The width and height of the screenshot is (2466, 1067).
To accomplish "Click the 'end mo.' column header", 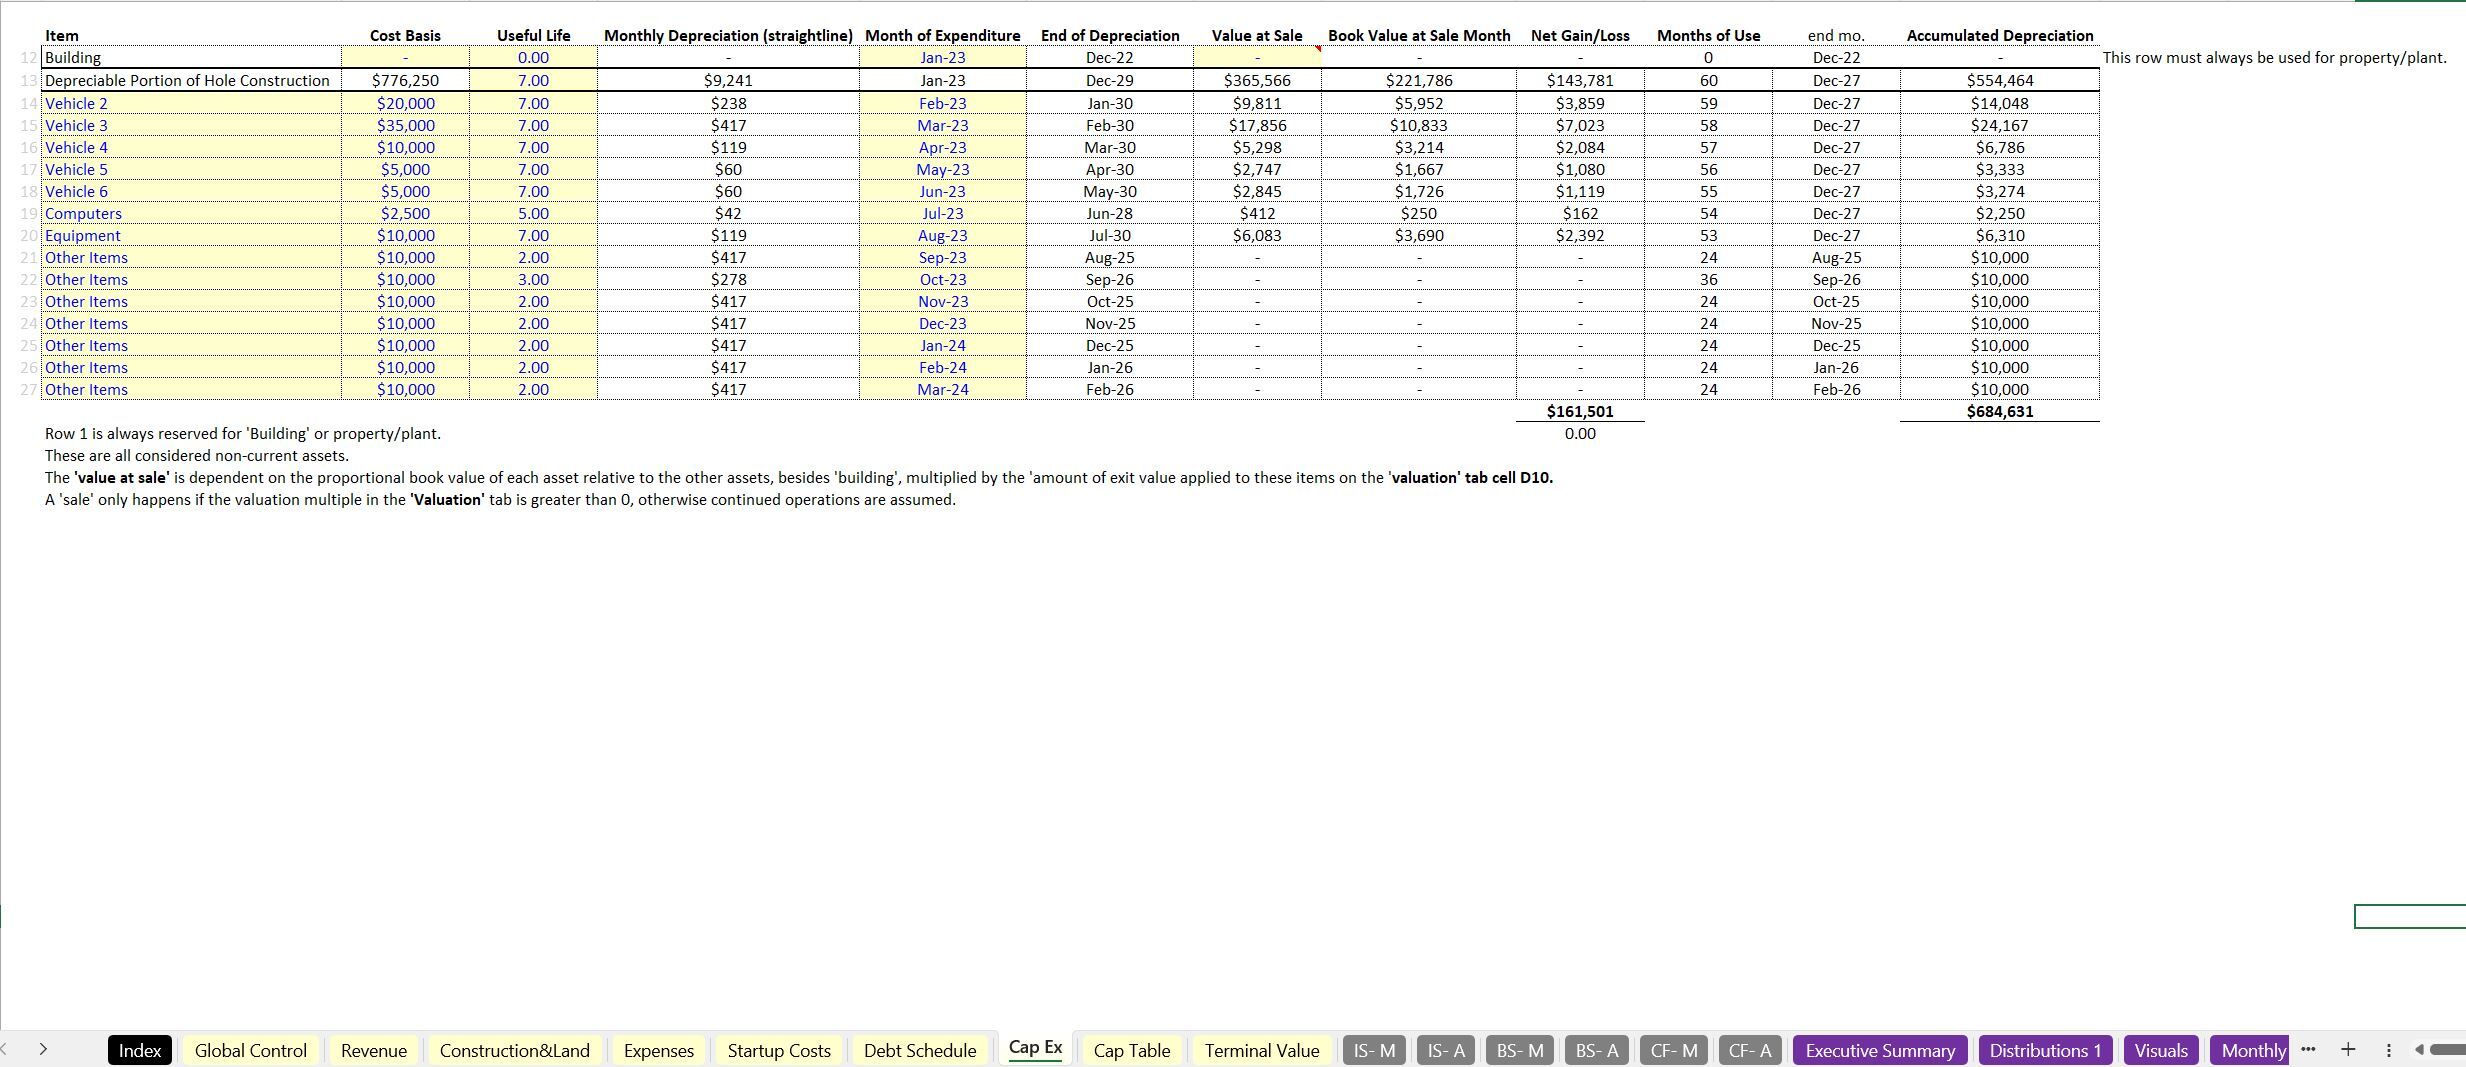I will 1836,35.
